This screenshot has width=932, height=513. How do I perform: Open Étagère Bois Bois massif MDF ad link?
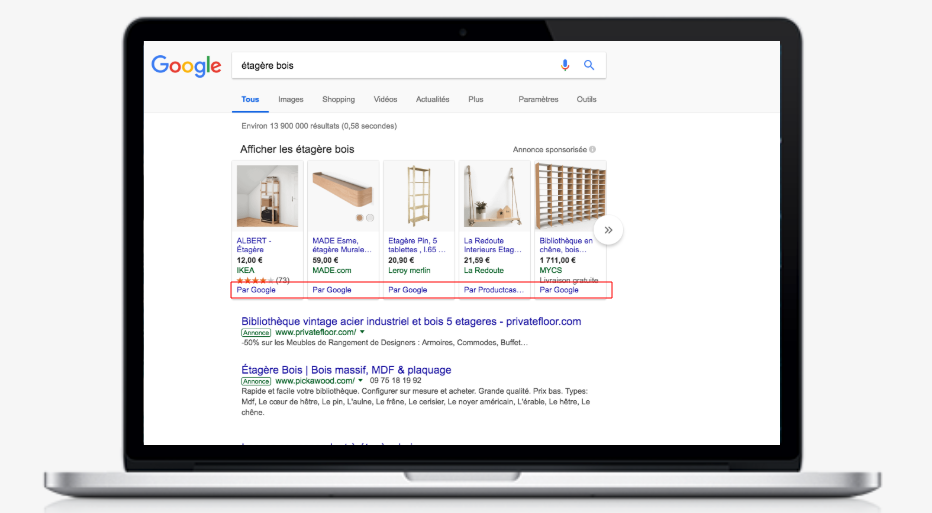tap(346, 370)
